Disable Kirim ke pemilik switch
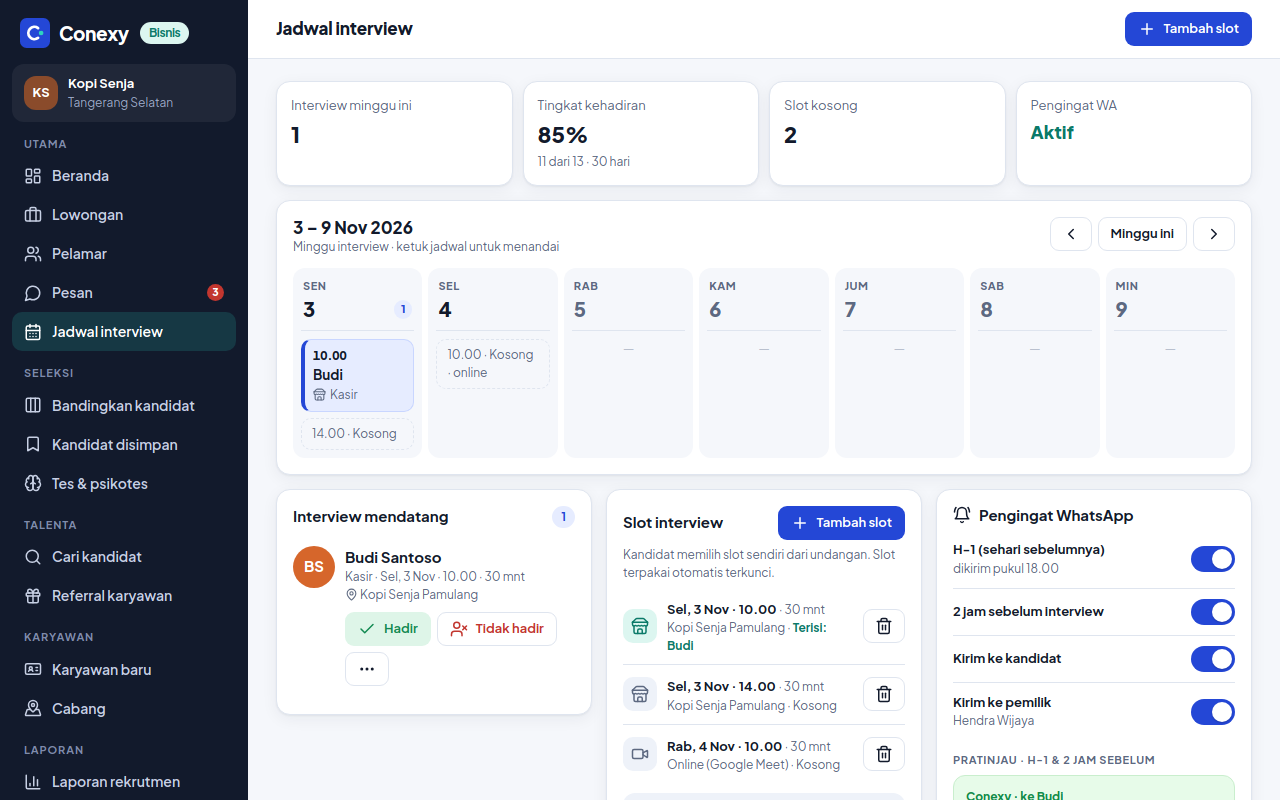Viewport: 1280px width, 800px height. tap(1213, 712)
